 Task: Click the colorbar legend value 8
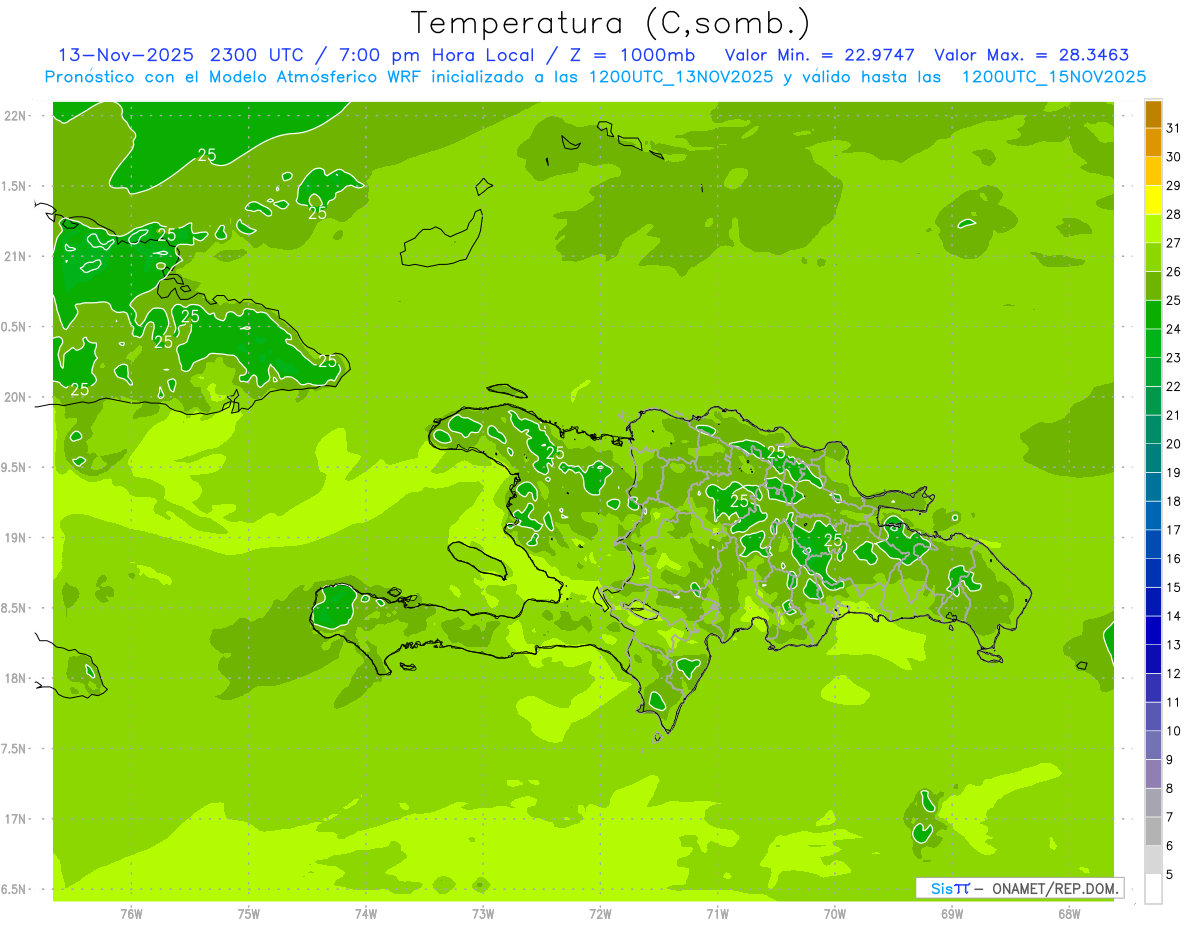(x=1170, y=789)
